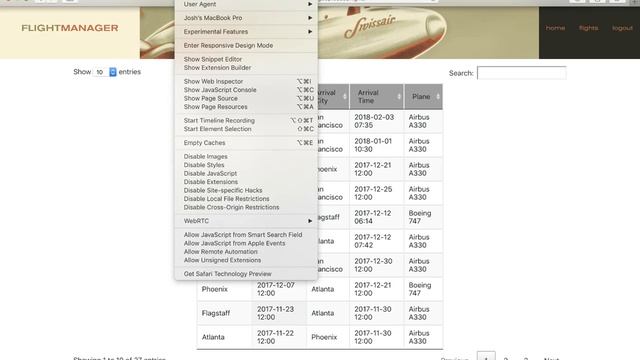
Task: Click the Search input field
Action: [x=521, y=73]
